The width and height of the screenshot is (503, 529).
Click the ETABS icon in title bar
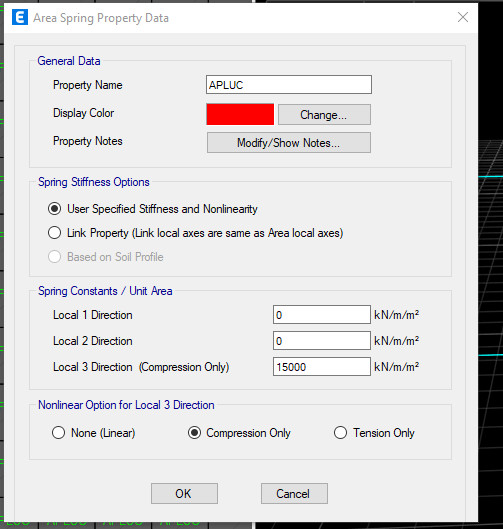(x=20, y=17)
